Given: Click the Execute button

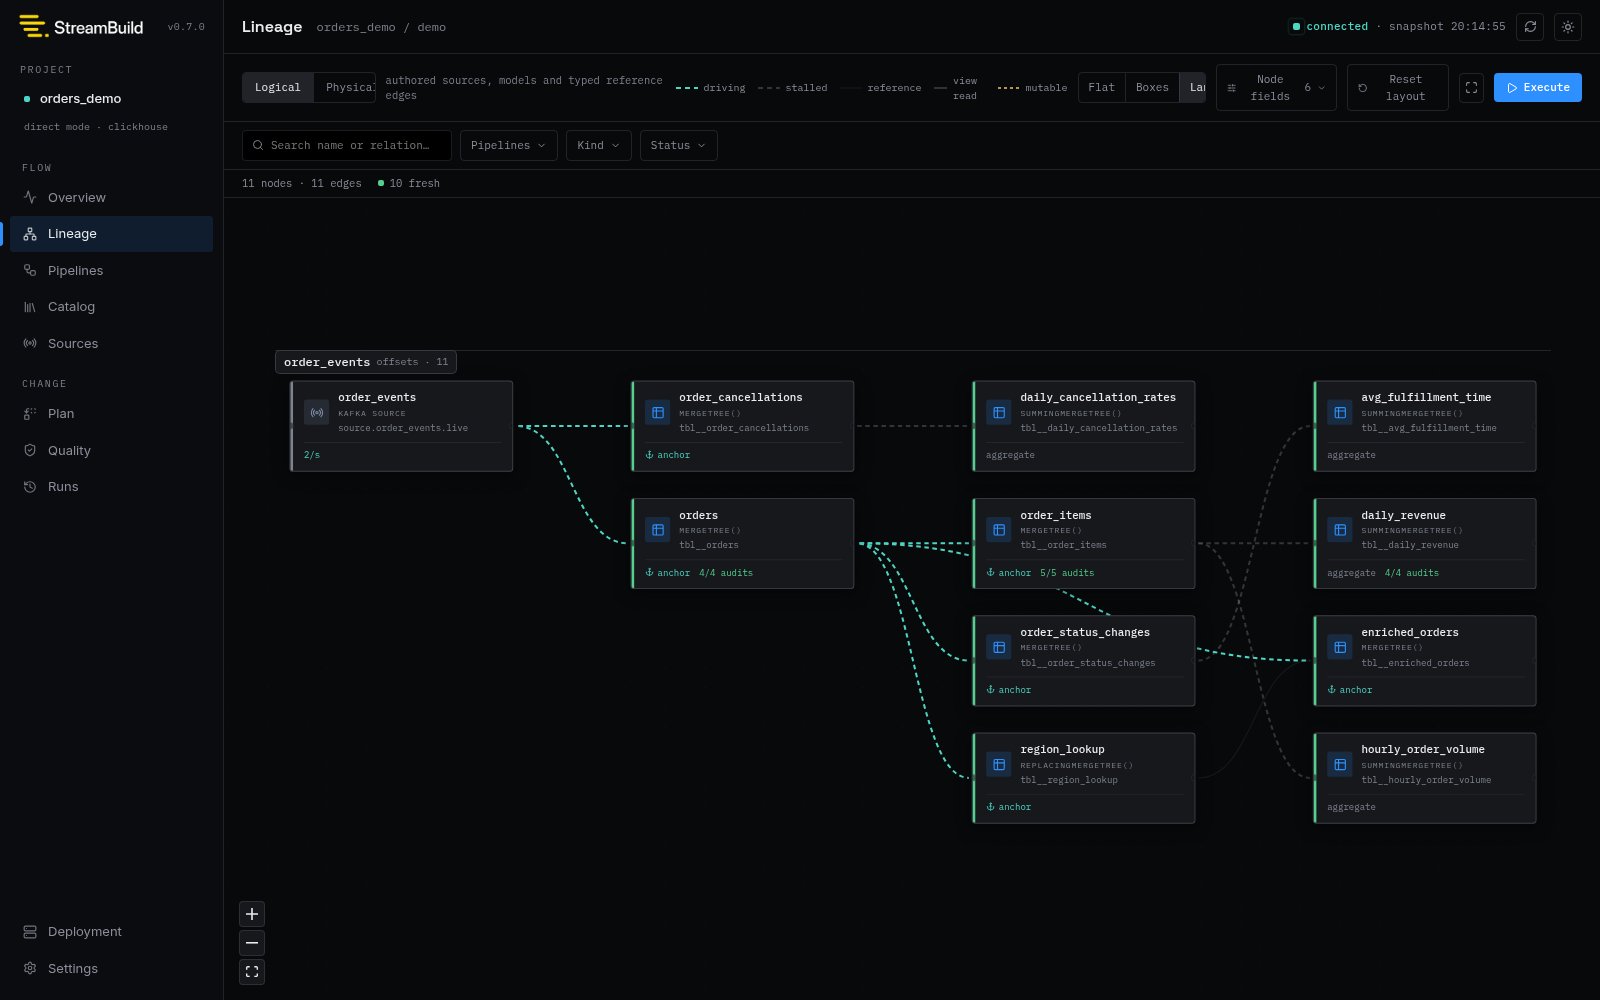Looking at the screenshot, I should (1538, 88).
